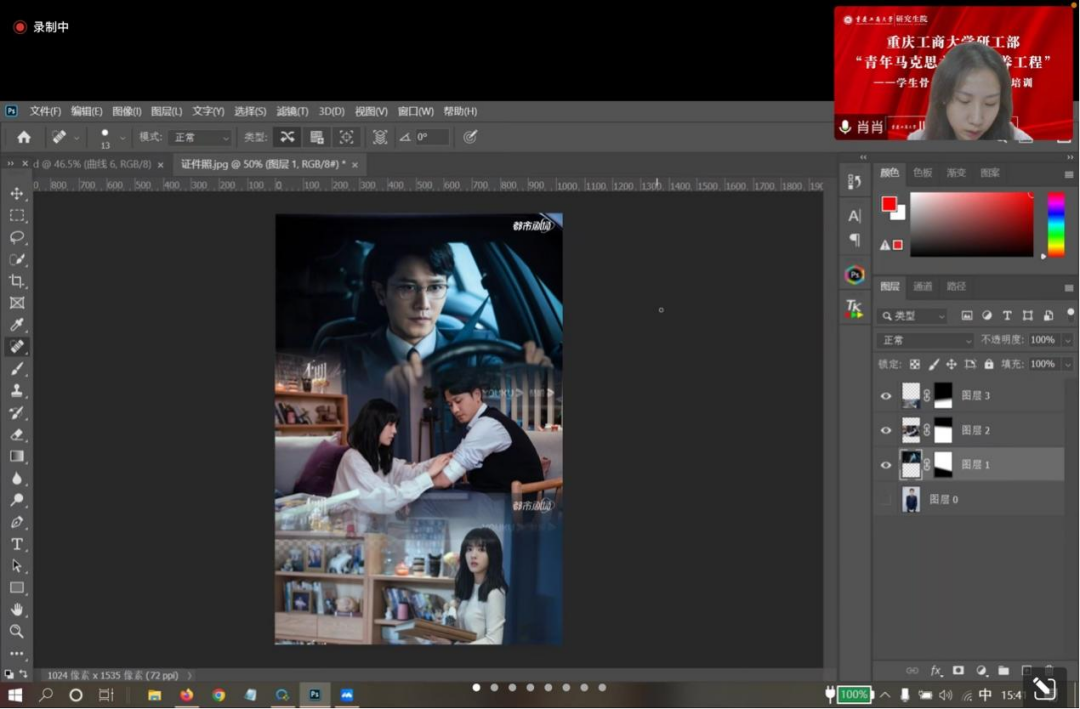This screenshot has width=1080, height=709.
Task: Open the 模式 blend mode dropdown in options bar
Action: coord(200,137)
